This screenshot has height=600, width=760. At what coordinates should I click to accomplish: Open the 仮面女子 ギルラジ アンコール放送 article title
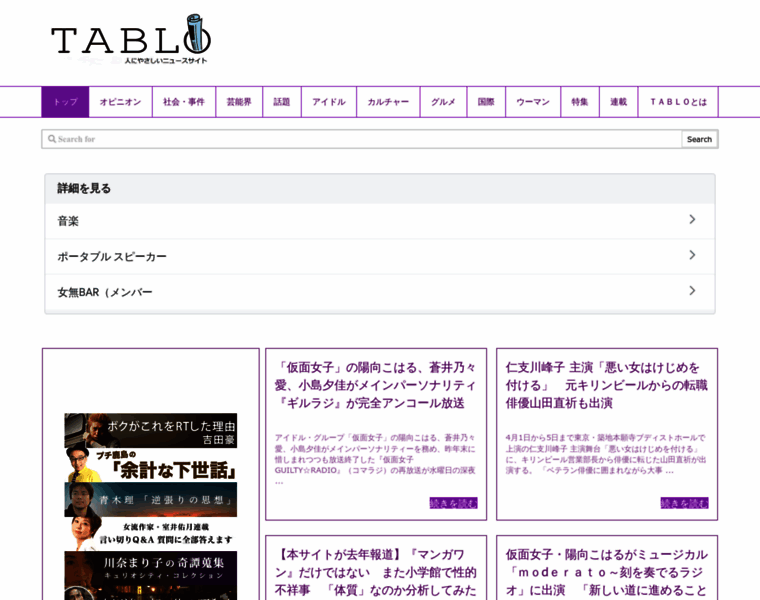(x=376, y=385)
